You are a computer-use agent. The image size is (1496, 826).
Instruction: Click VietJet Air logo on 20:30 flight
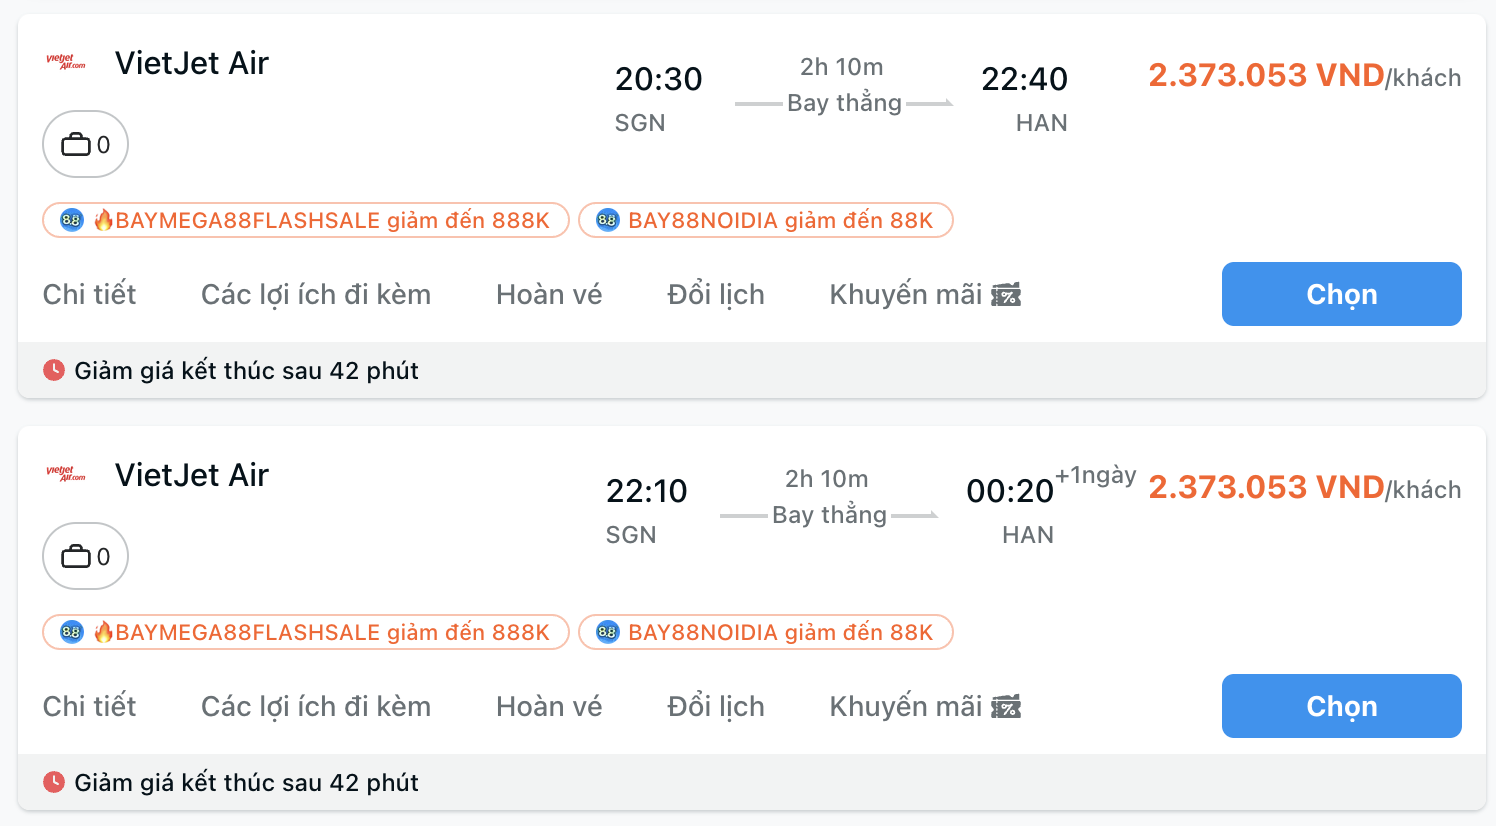(66, 62)
